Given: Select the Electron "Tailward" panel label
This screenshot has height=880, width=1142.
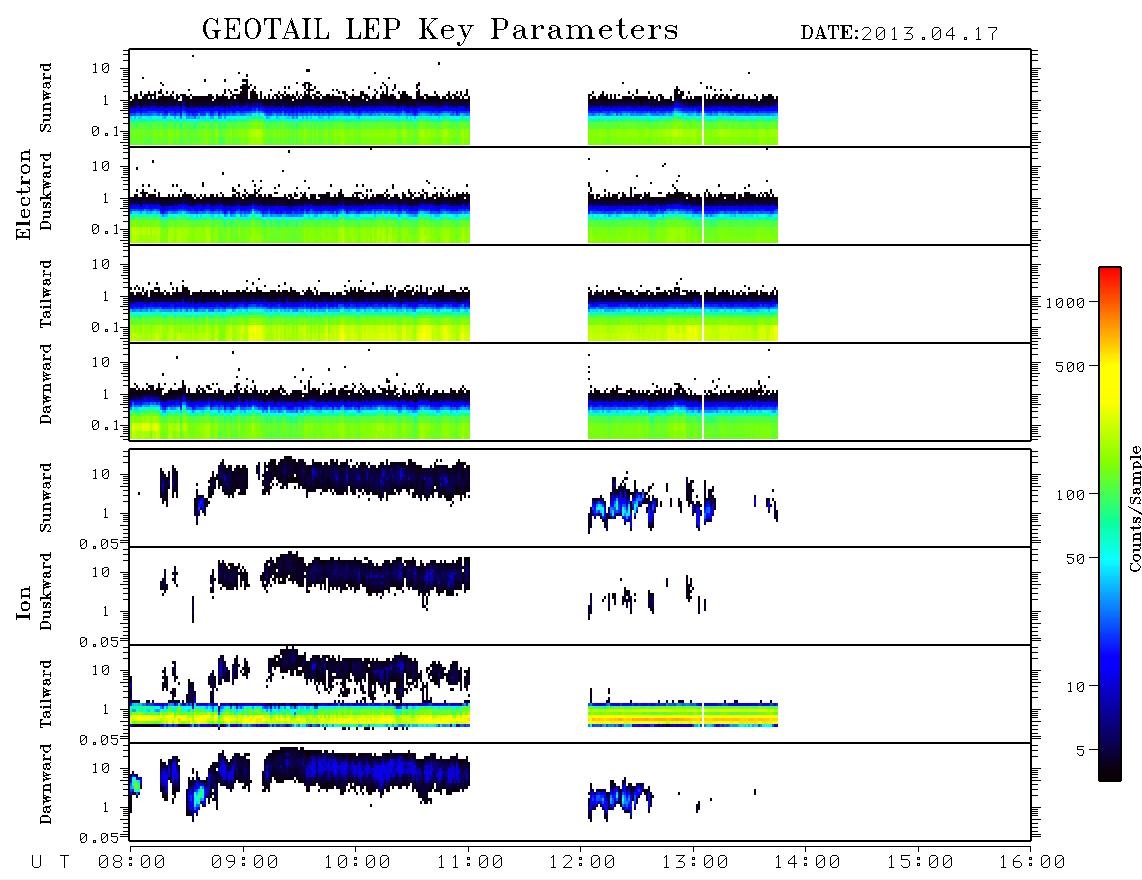Looking at the screenshot, I should point(45,294).
